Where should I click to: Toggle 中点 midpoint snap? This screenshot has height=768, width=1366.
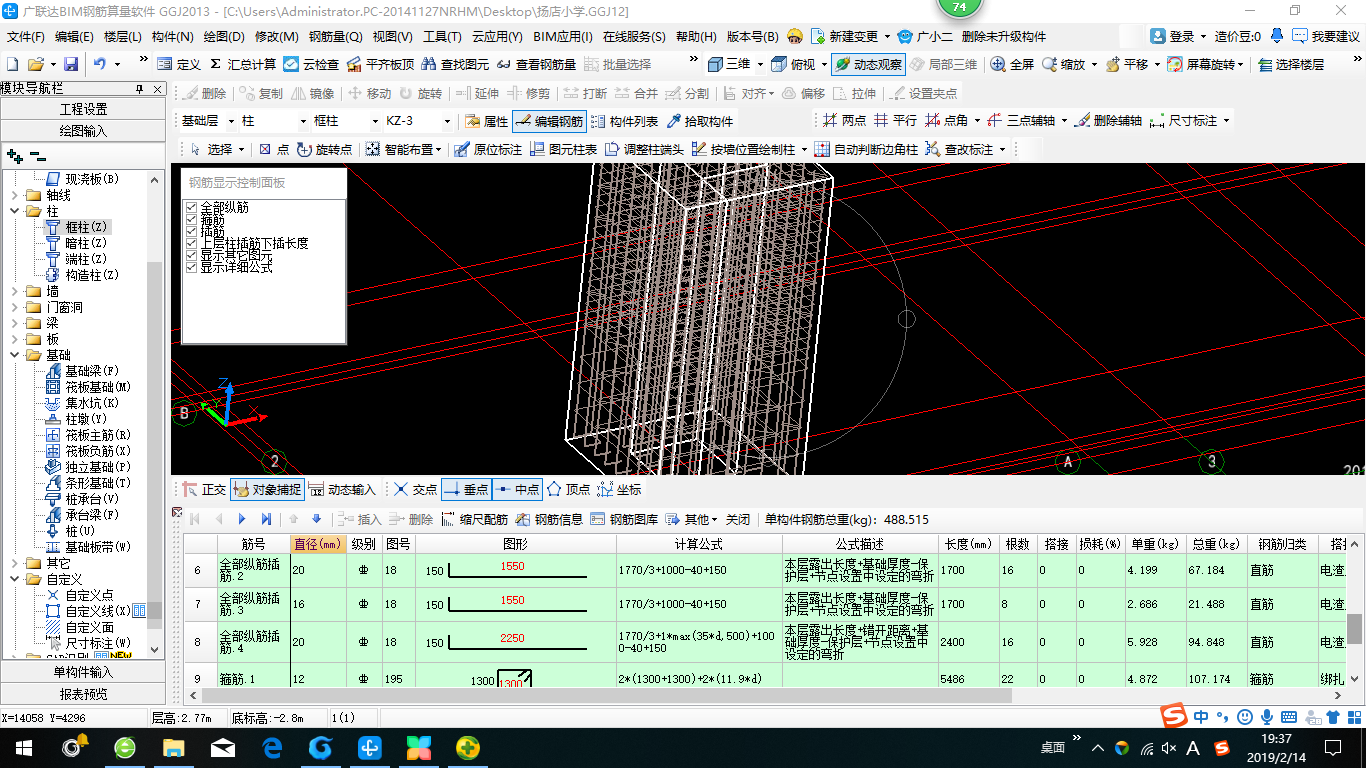(517, 490)
